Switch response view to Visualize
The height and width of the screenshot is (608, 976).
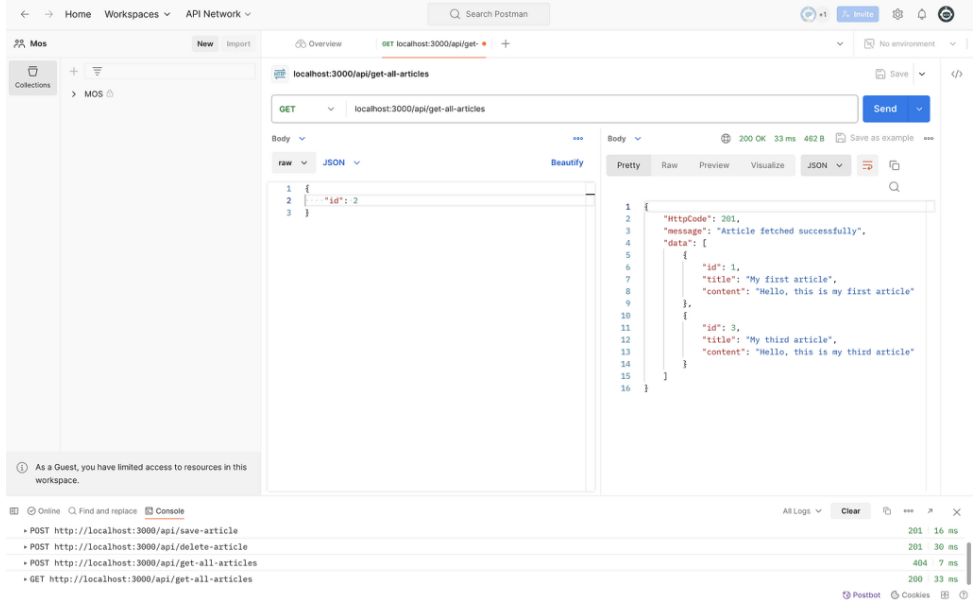pyautogui.click(x=767, y=166)
